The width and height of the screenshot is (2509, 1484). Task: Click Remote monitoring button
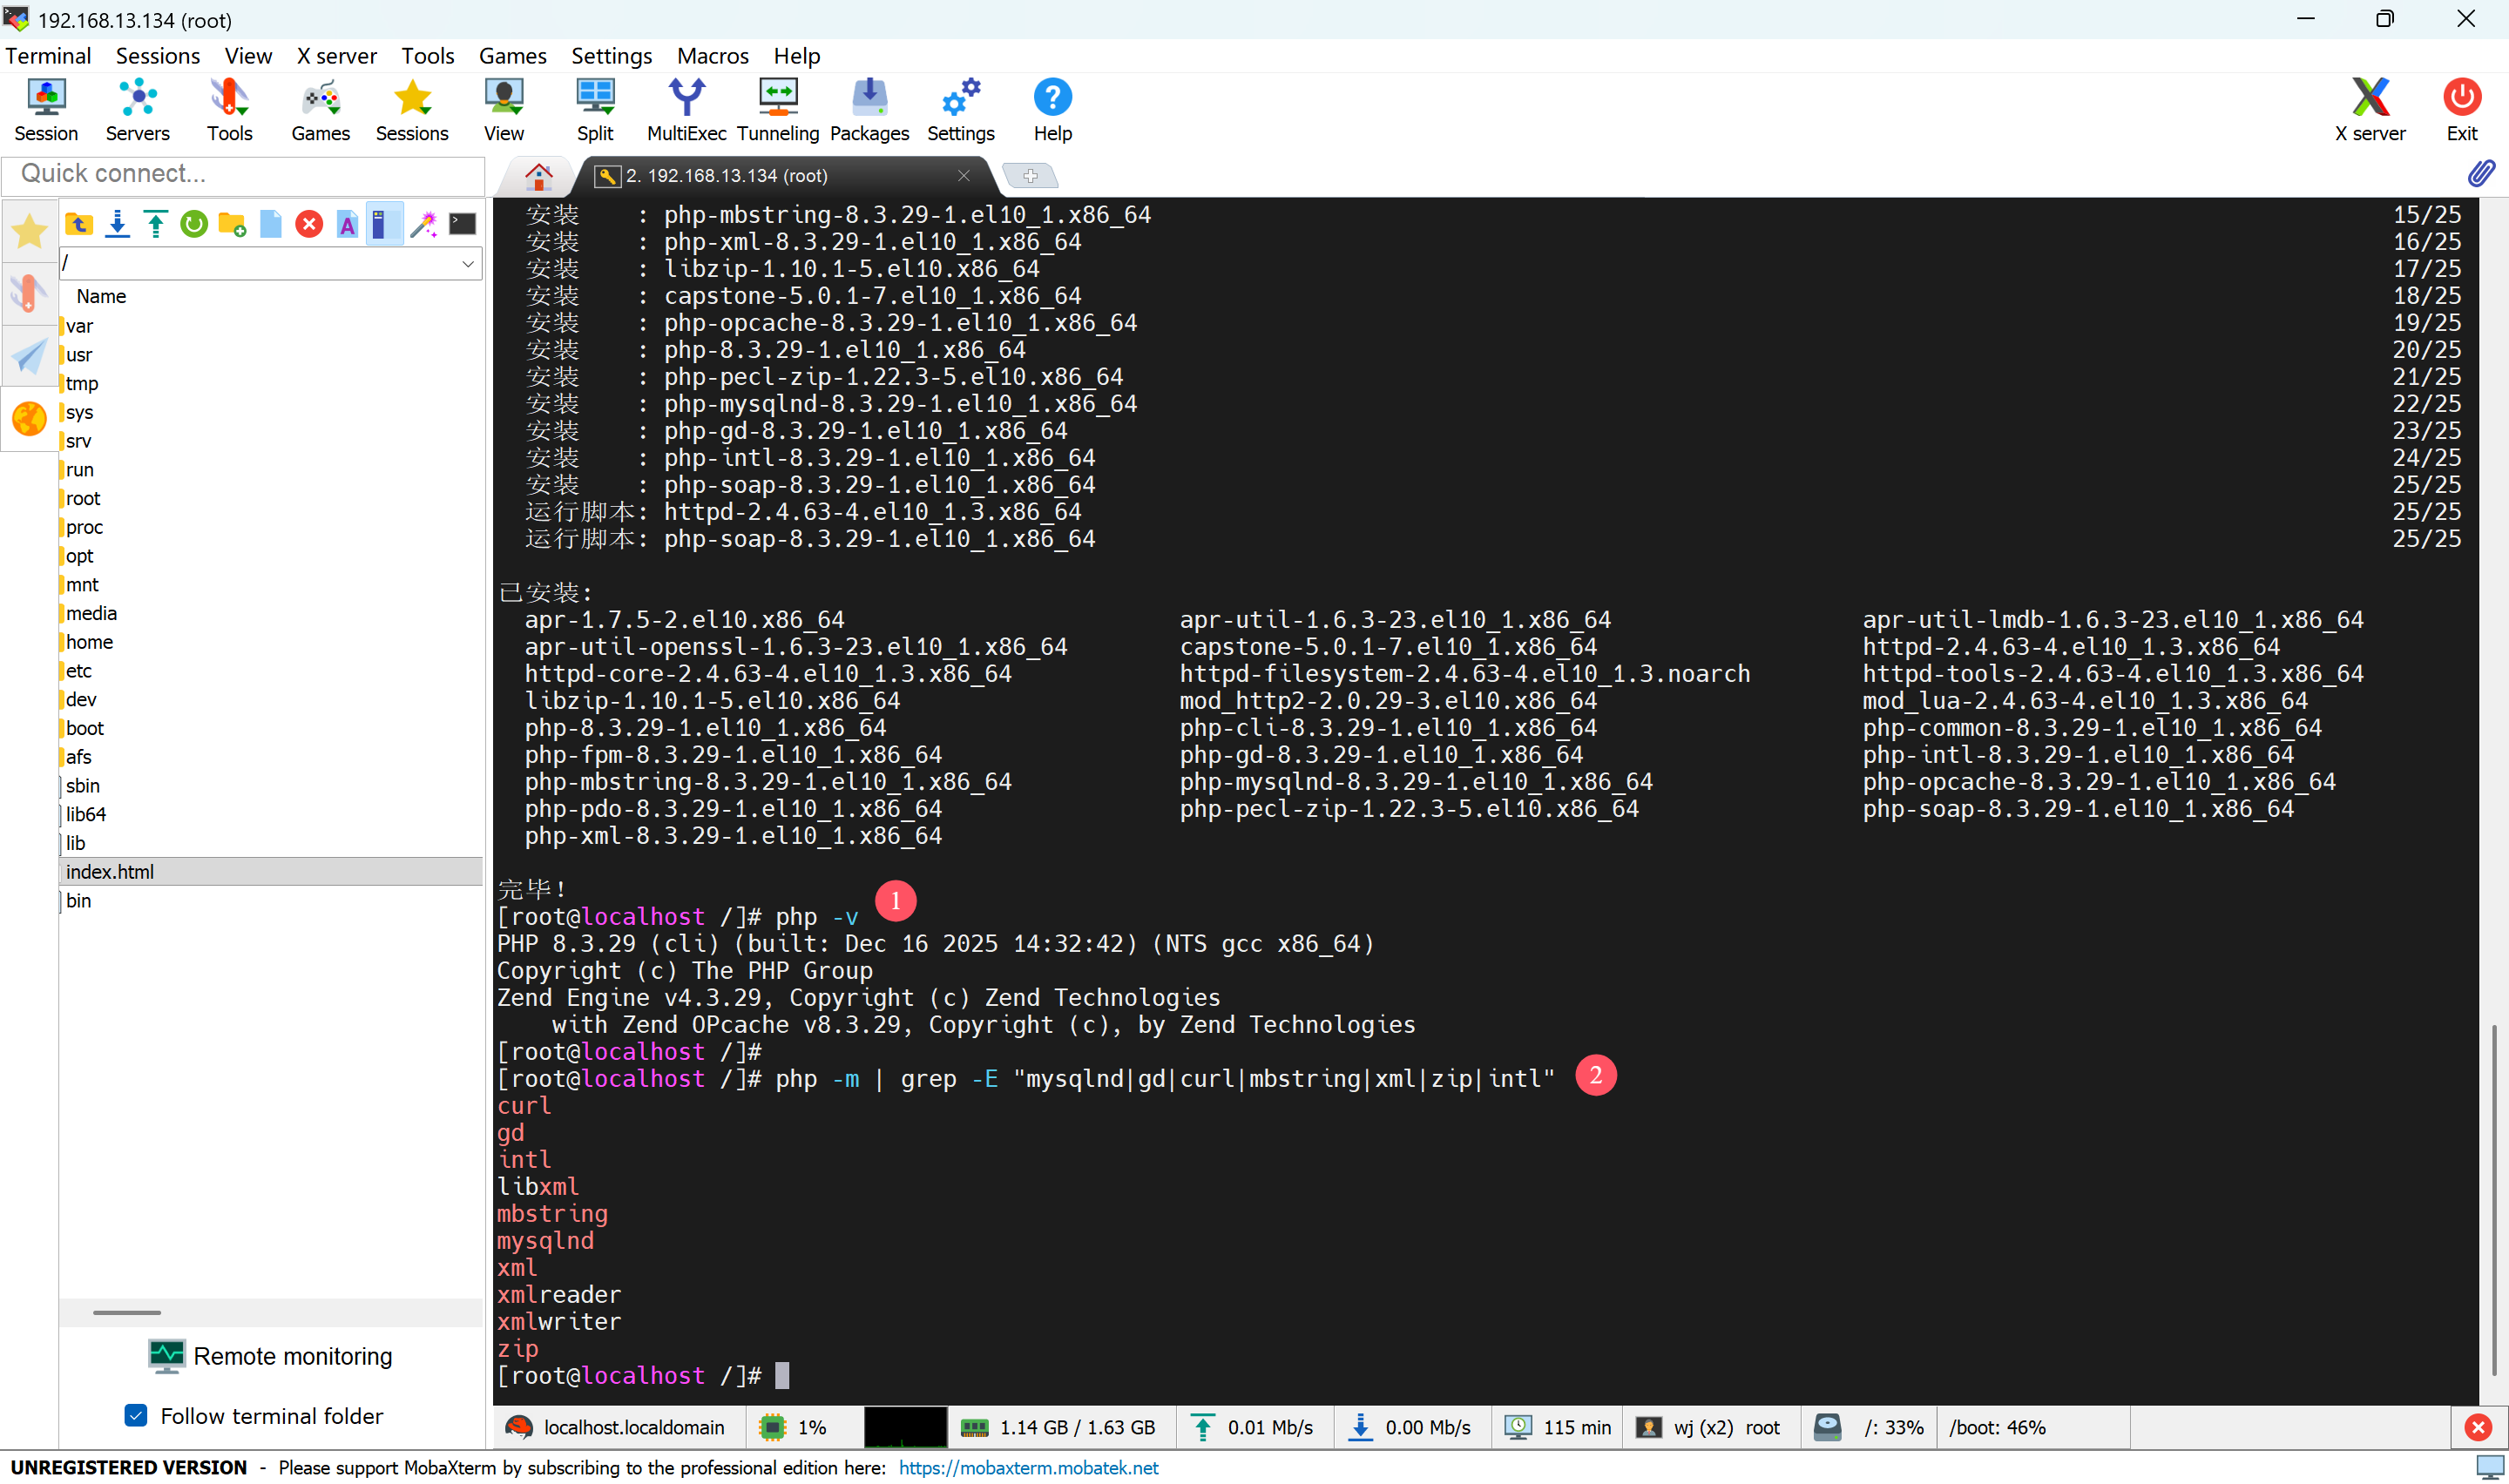click(x=270, y=1356)
